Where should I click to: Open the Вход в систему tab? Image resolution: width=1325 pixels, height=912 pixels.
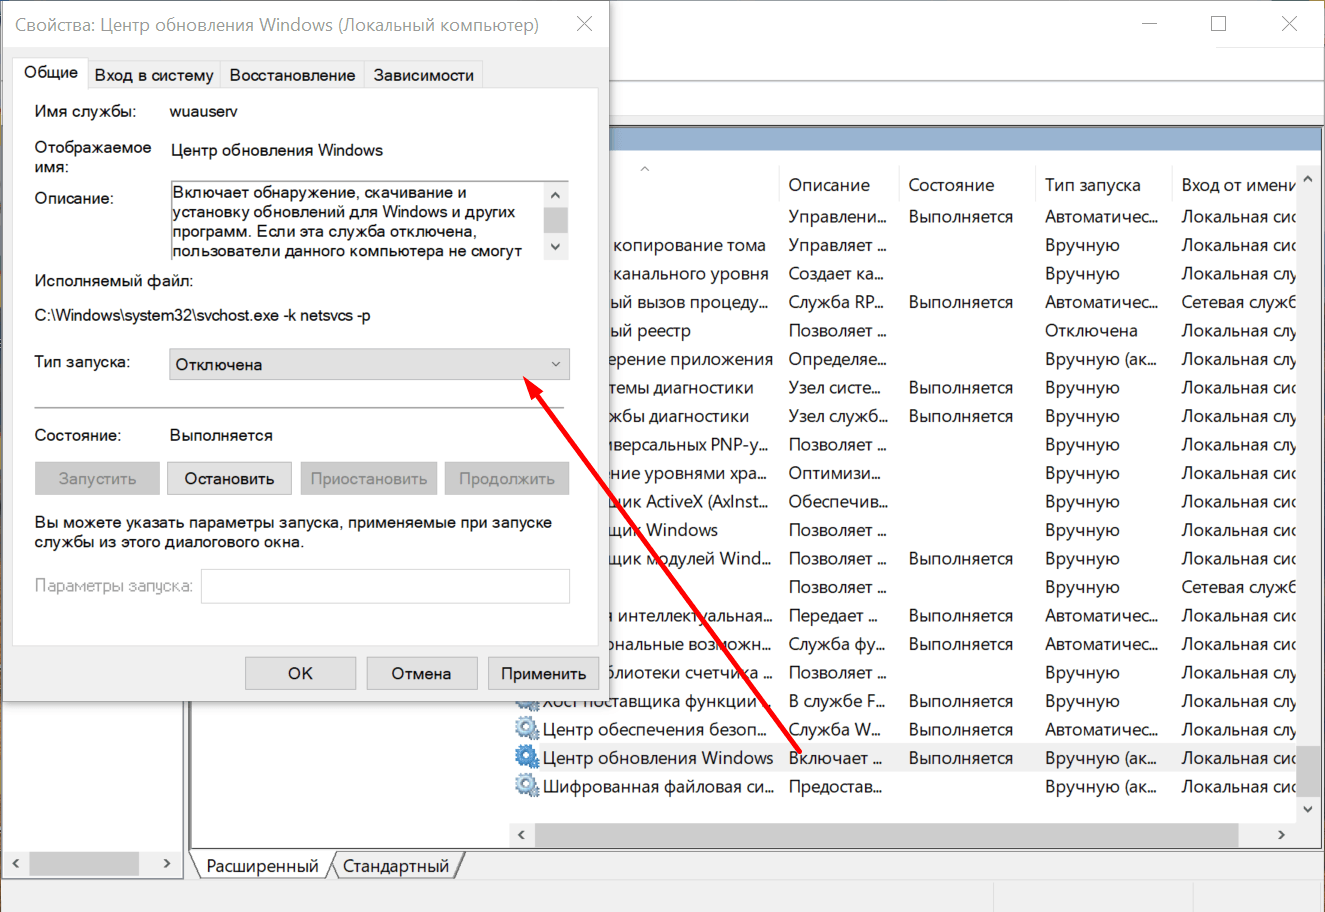[154, 75]
